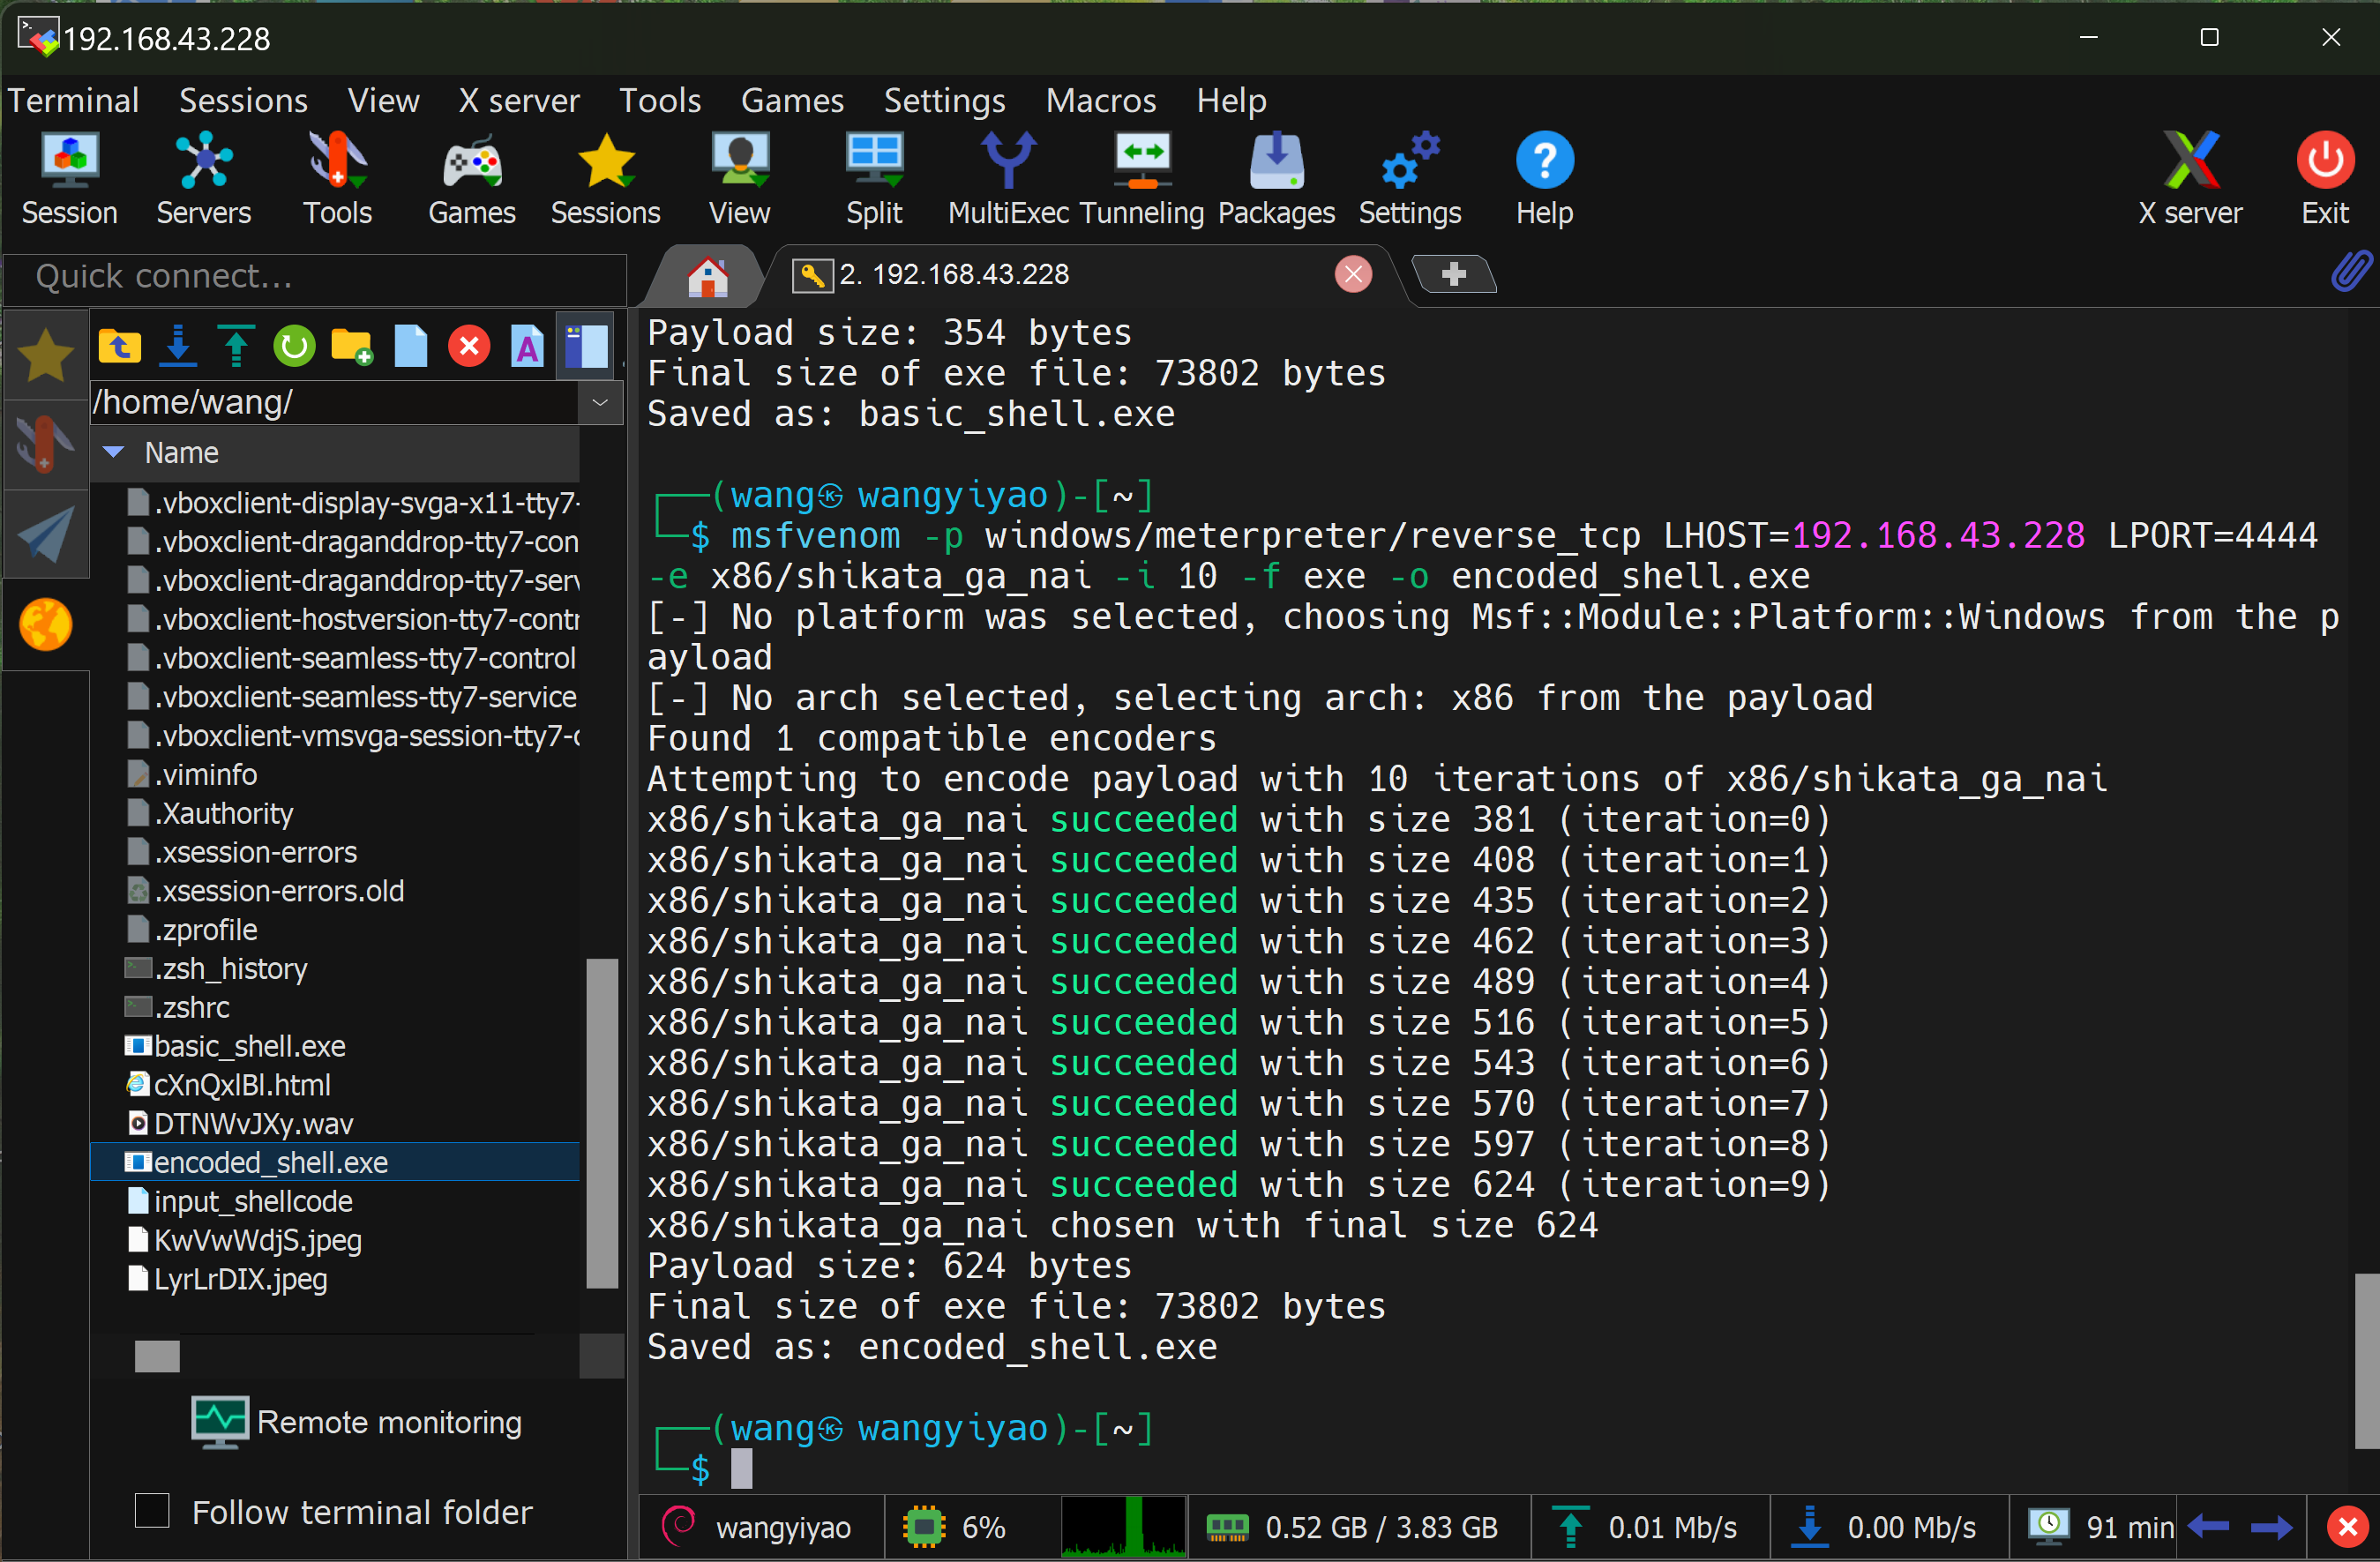Enable Follow terminal folder checkbox

152,1510
